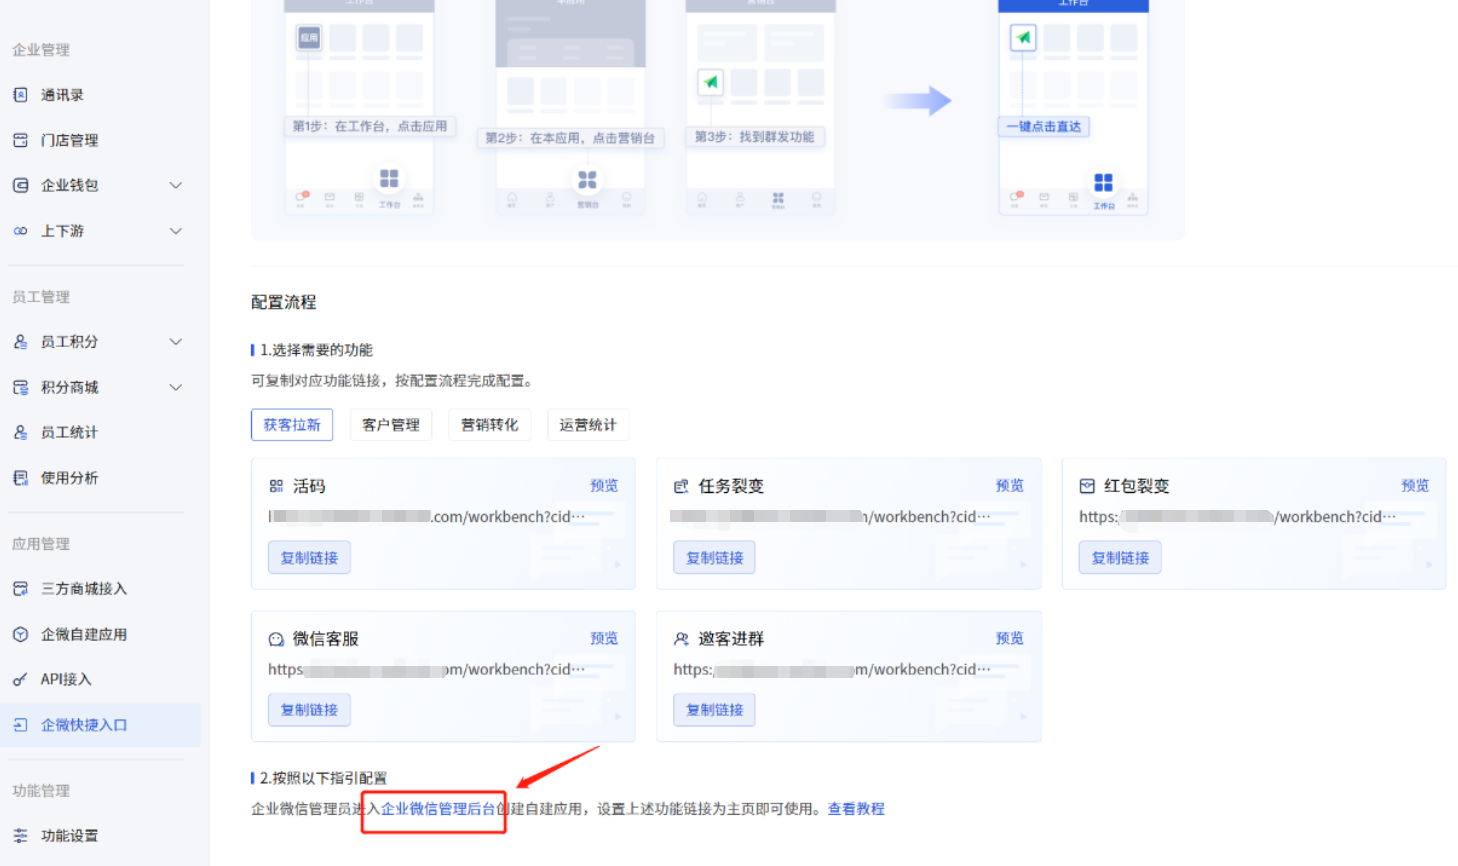
Task: Preview the 微信客服 feature
Action: [604, 638]
